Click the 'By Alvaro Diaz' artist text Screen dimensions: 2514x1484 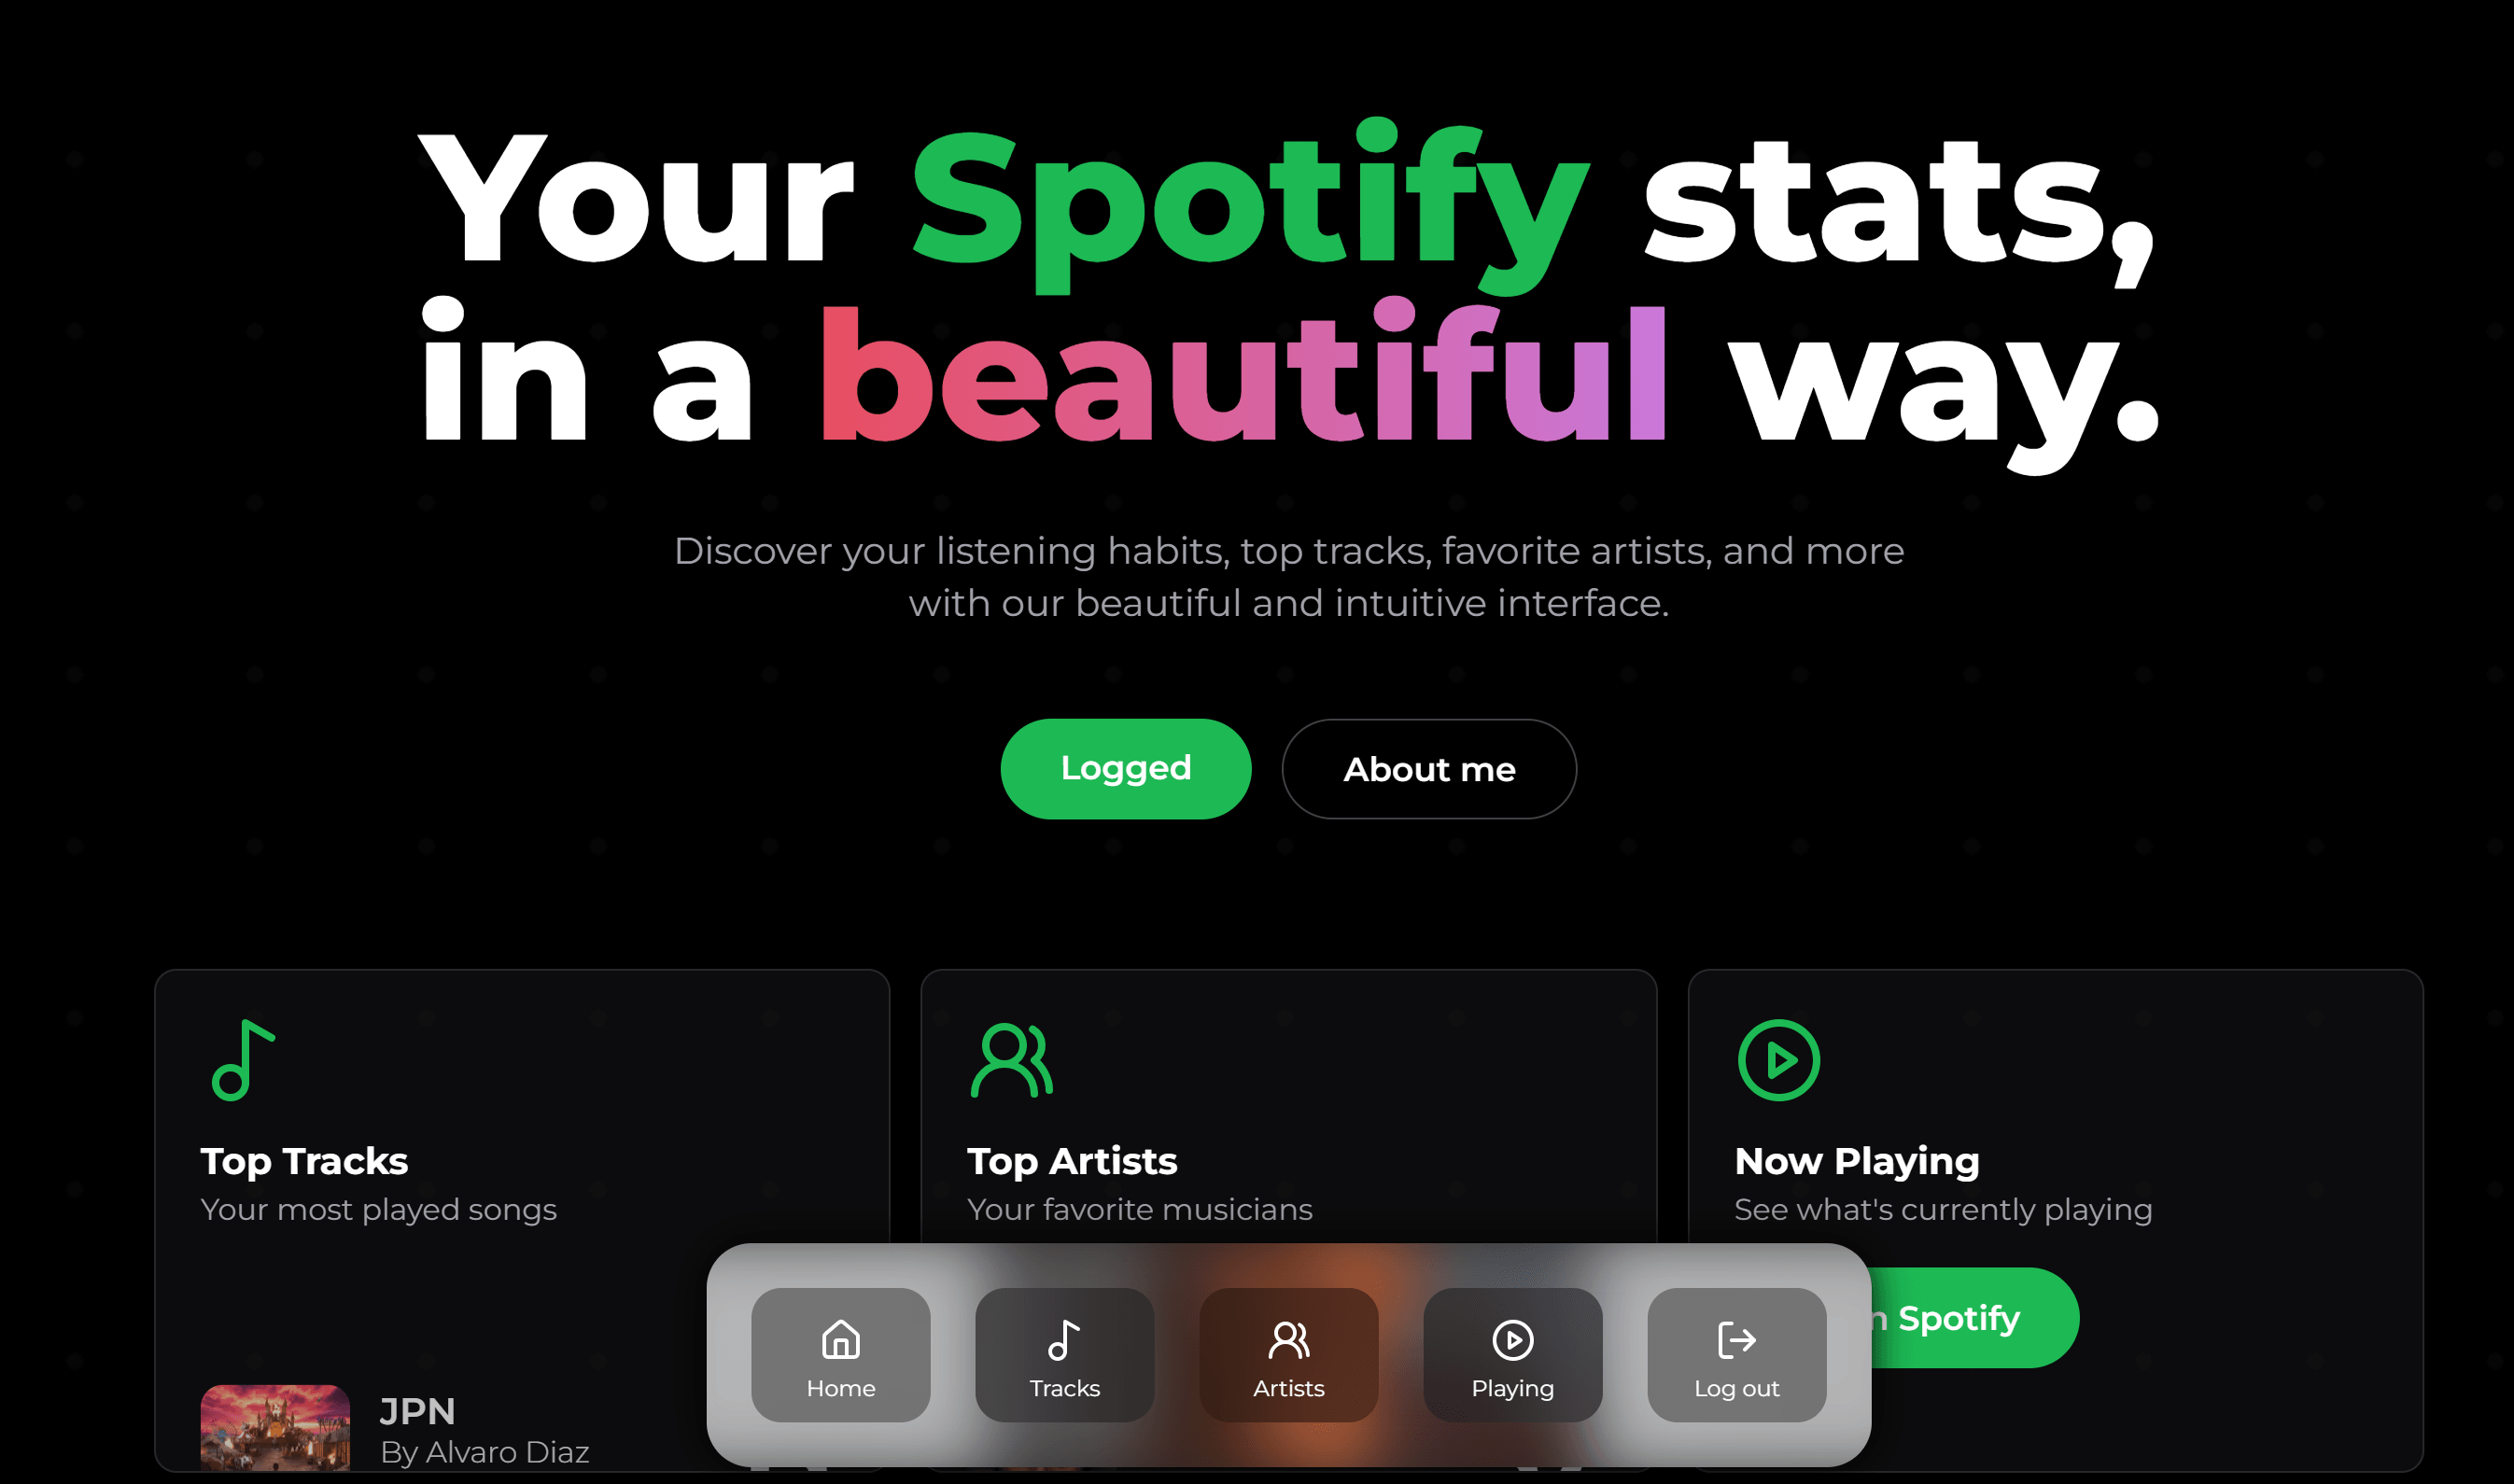pyautogui.click(x=484, y=1452)
